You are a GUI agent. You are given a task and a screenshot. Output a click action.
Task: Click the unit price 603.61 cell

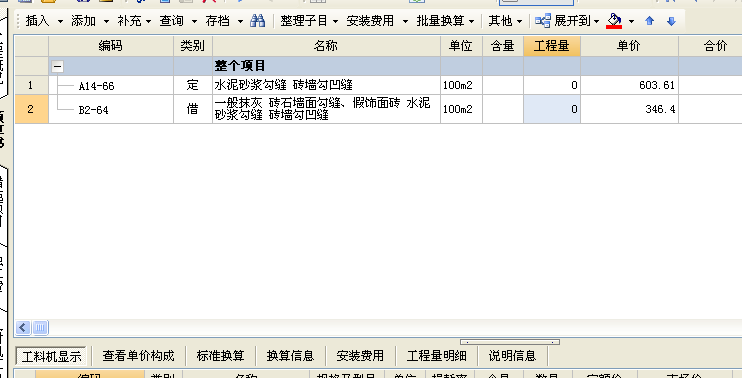pos(629,85)
